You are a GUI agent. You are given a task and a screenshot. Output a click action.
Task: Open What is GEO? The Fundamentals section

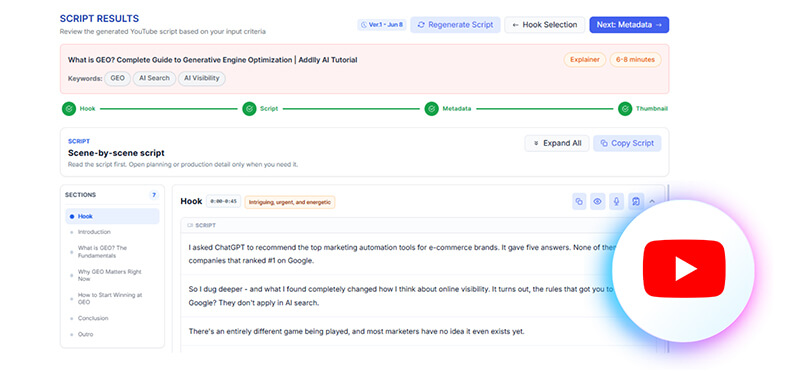click(x=102, y=252)
